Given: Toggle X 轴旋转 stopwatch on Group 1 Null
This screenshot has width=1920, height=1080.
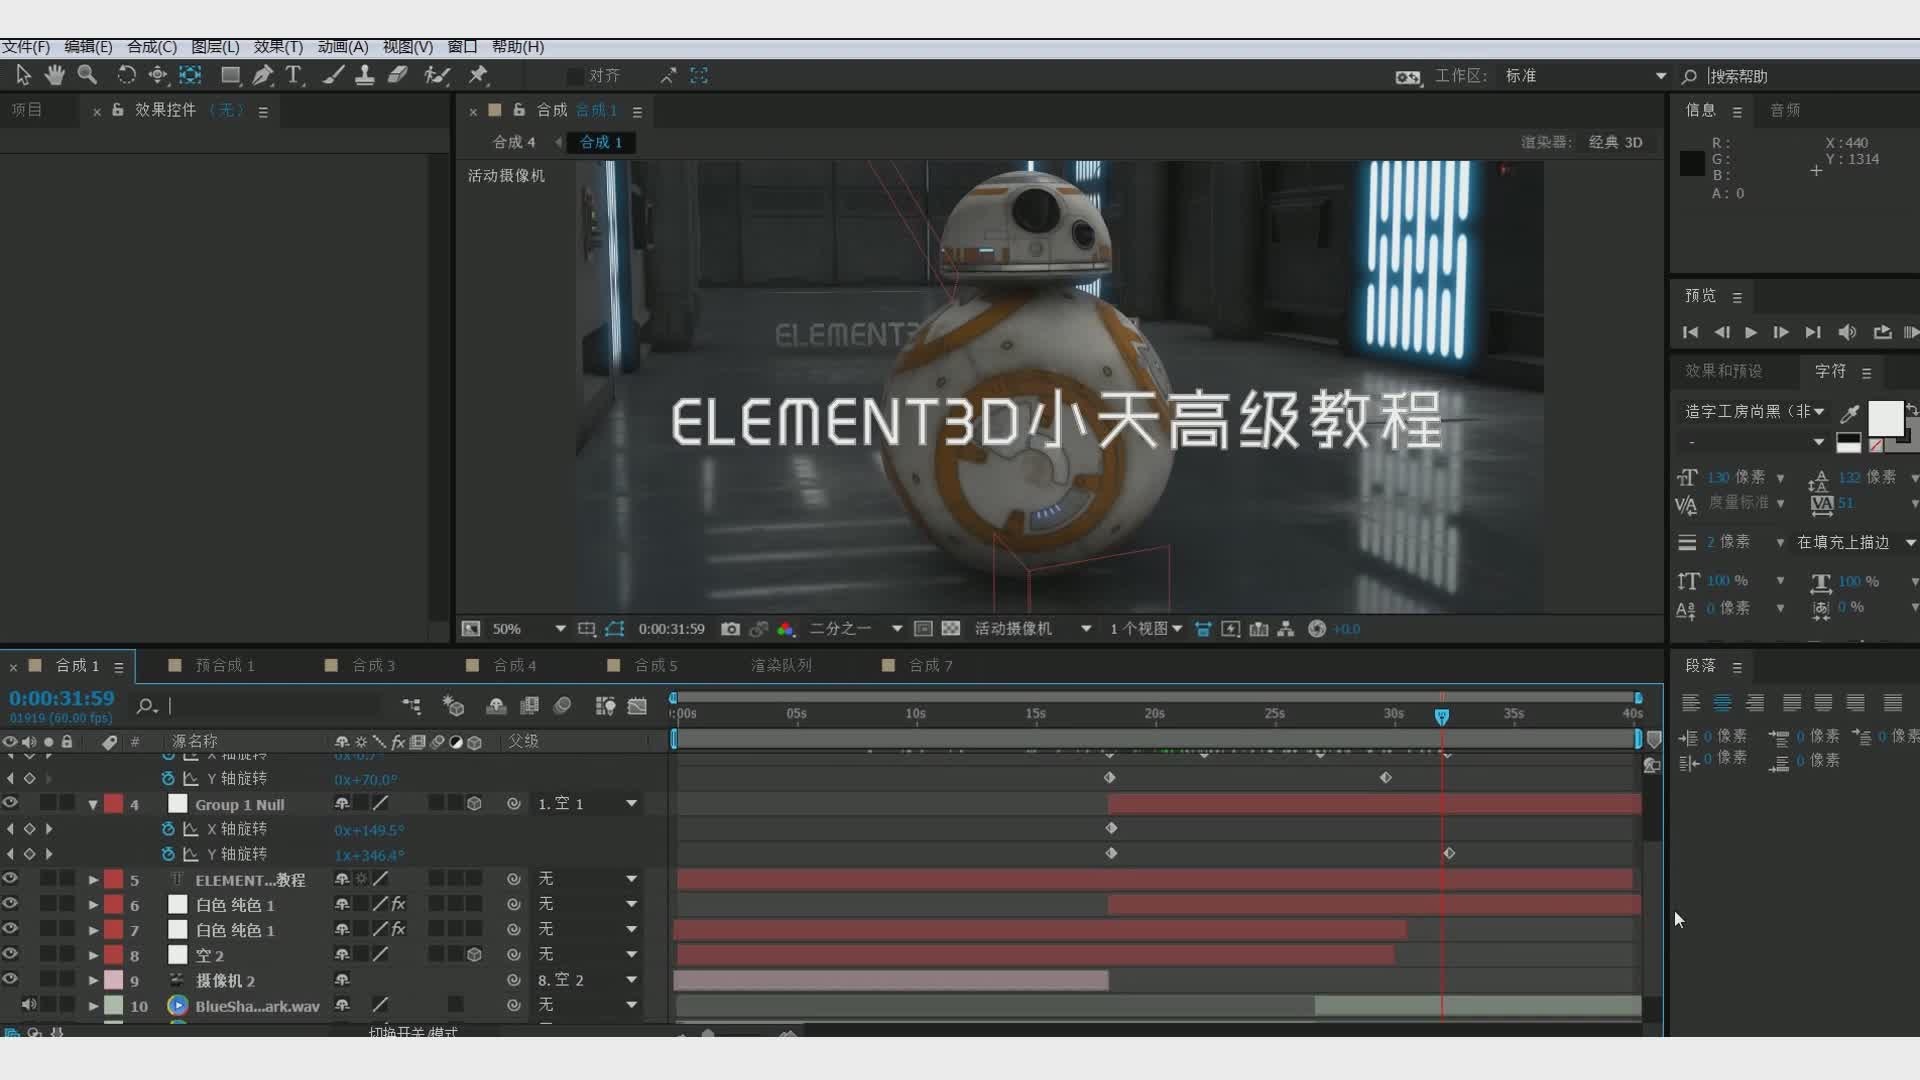Looking at the screenshot, I should (x=168, y=829).
